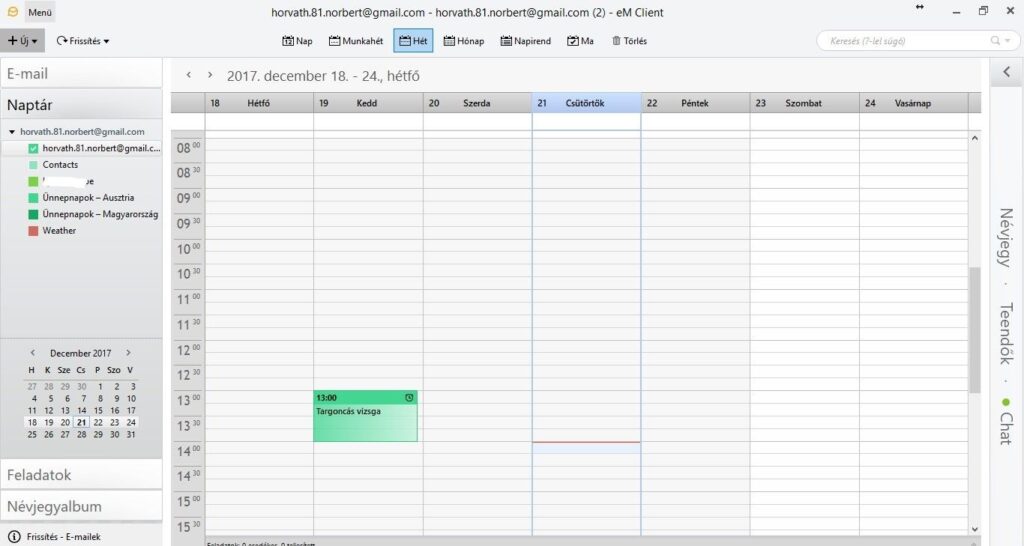1024x546 pixels.
Task: Click the 23 Szombat day header
Action: click(805, 103)
